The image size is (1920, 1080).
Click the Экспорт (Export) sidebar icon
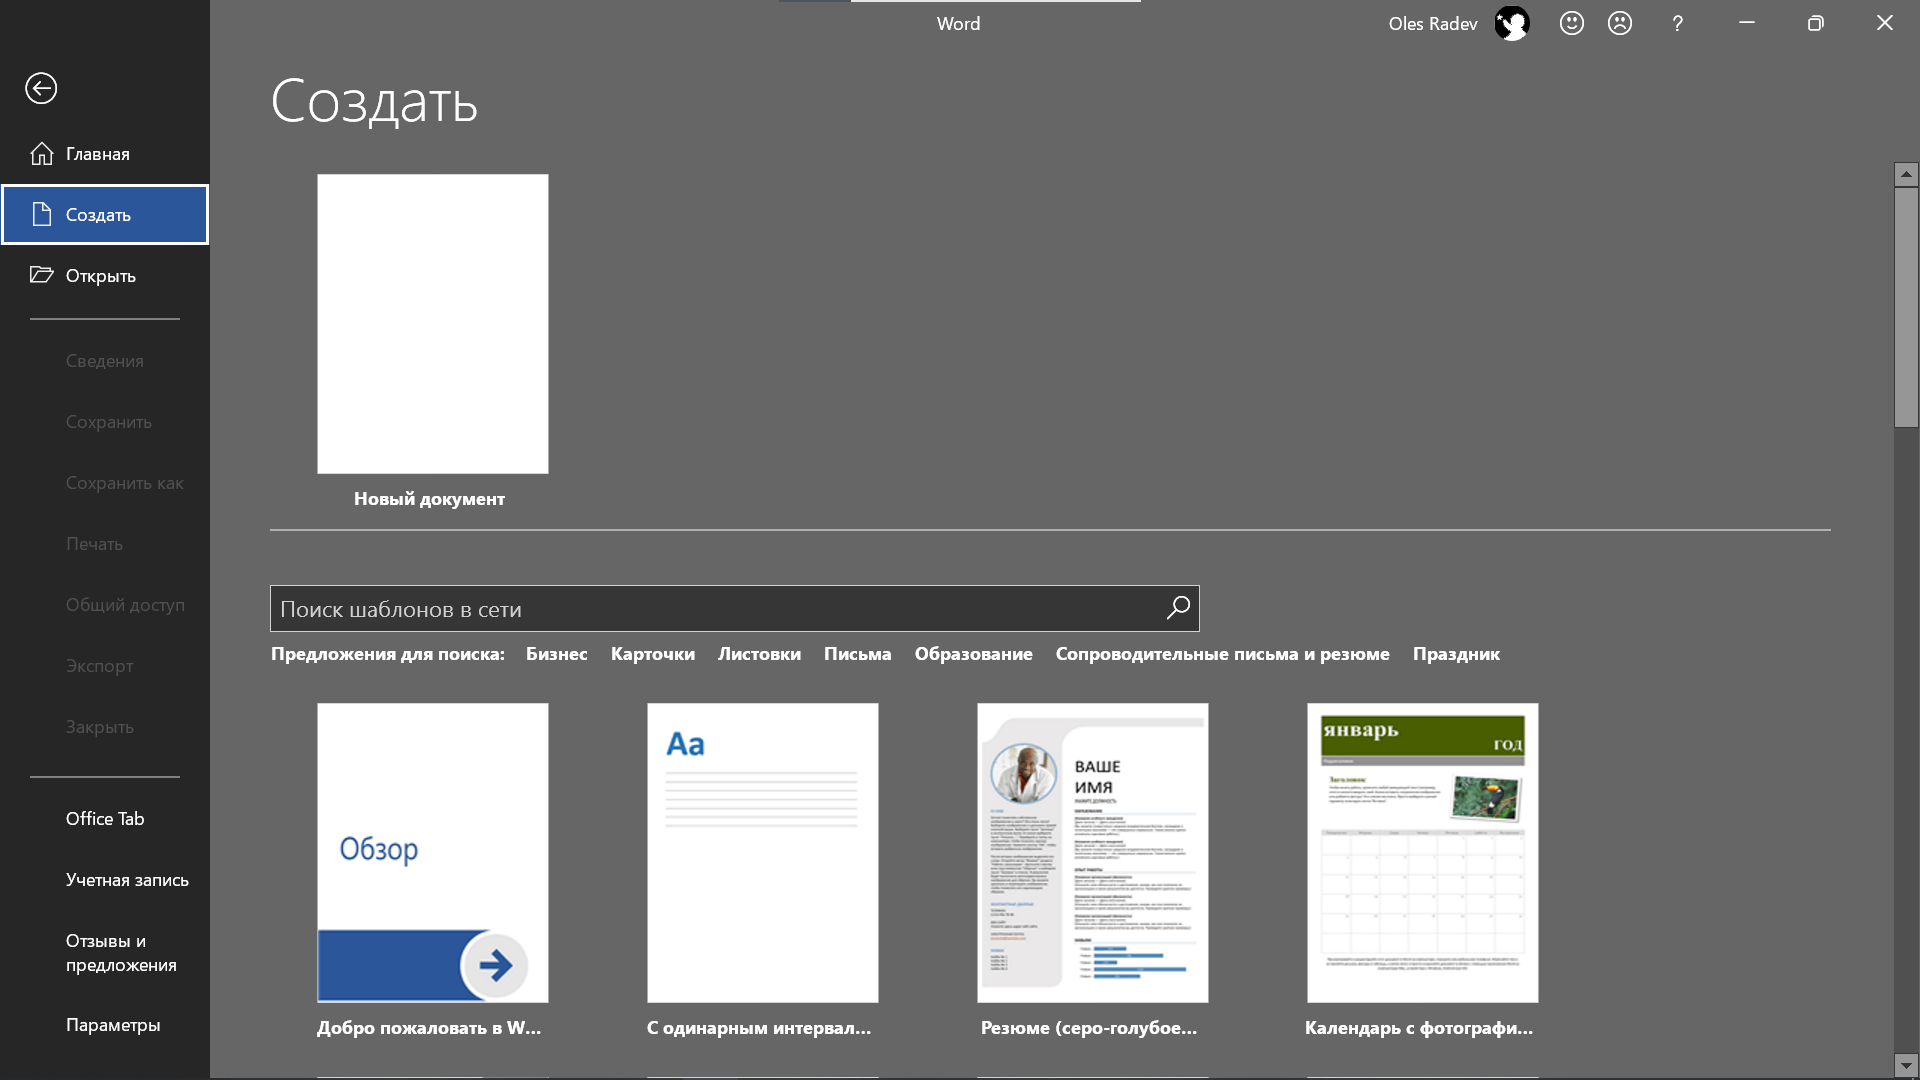[99, 665]
